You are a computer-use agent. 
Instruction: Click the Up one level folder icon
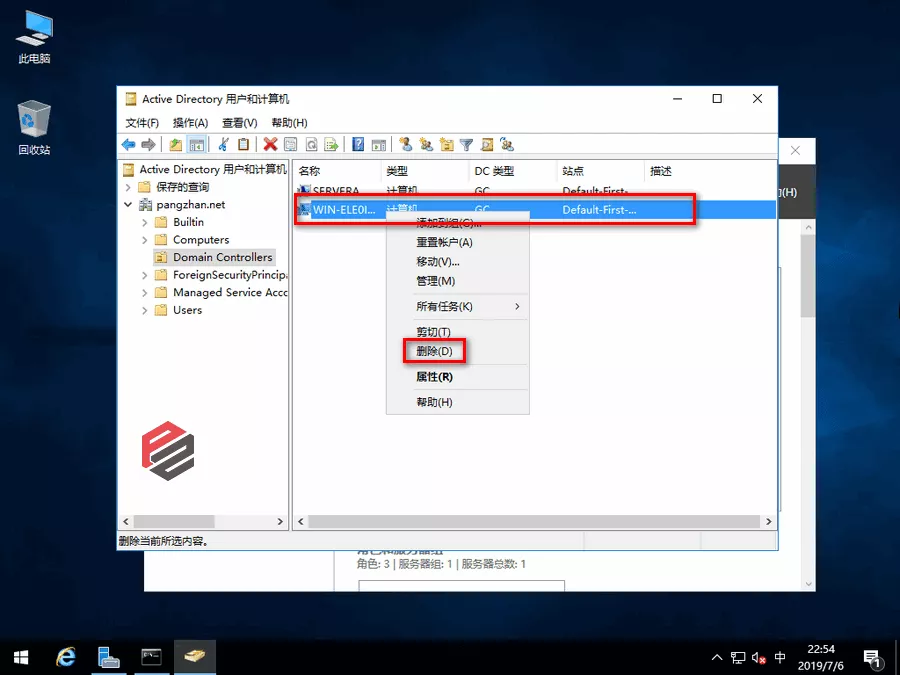(x=176, y=145)
